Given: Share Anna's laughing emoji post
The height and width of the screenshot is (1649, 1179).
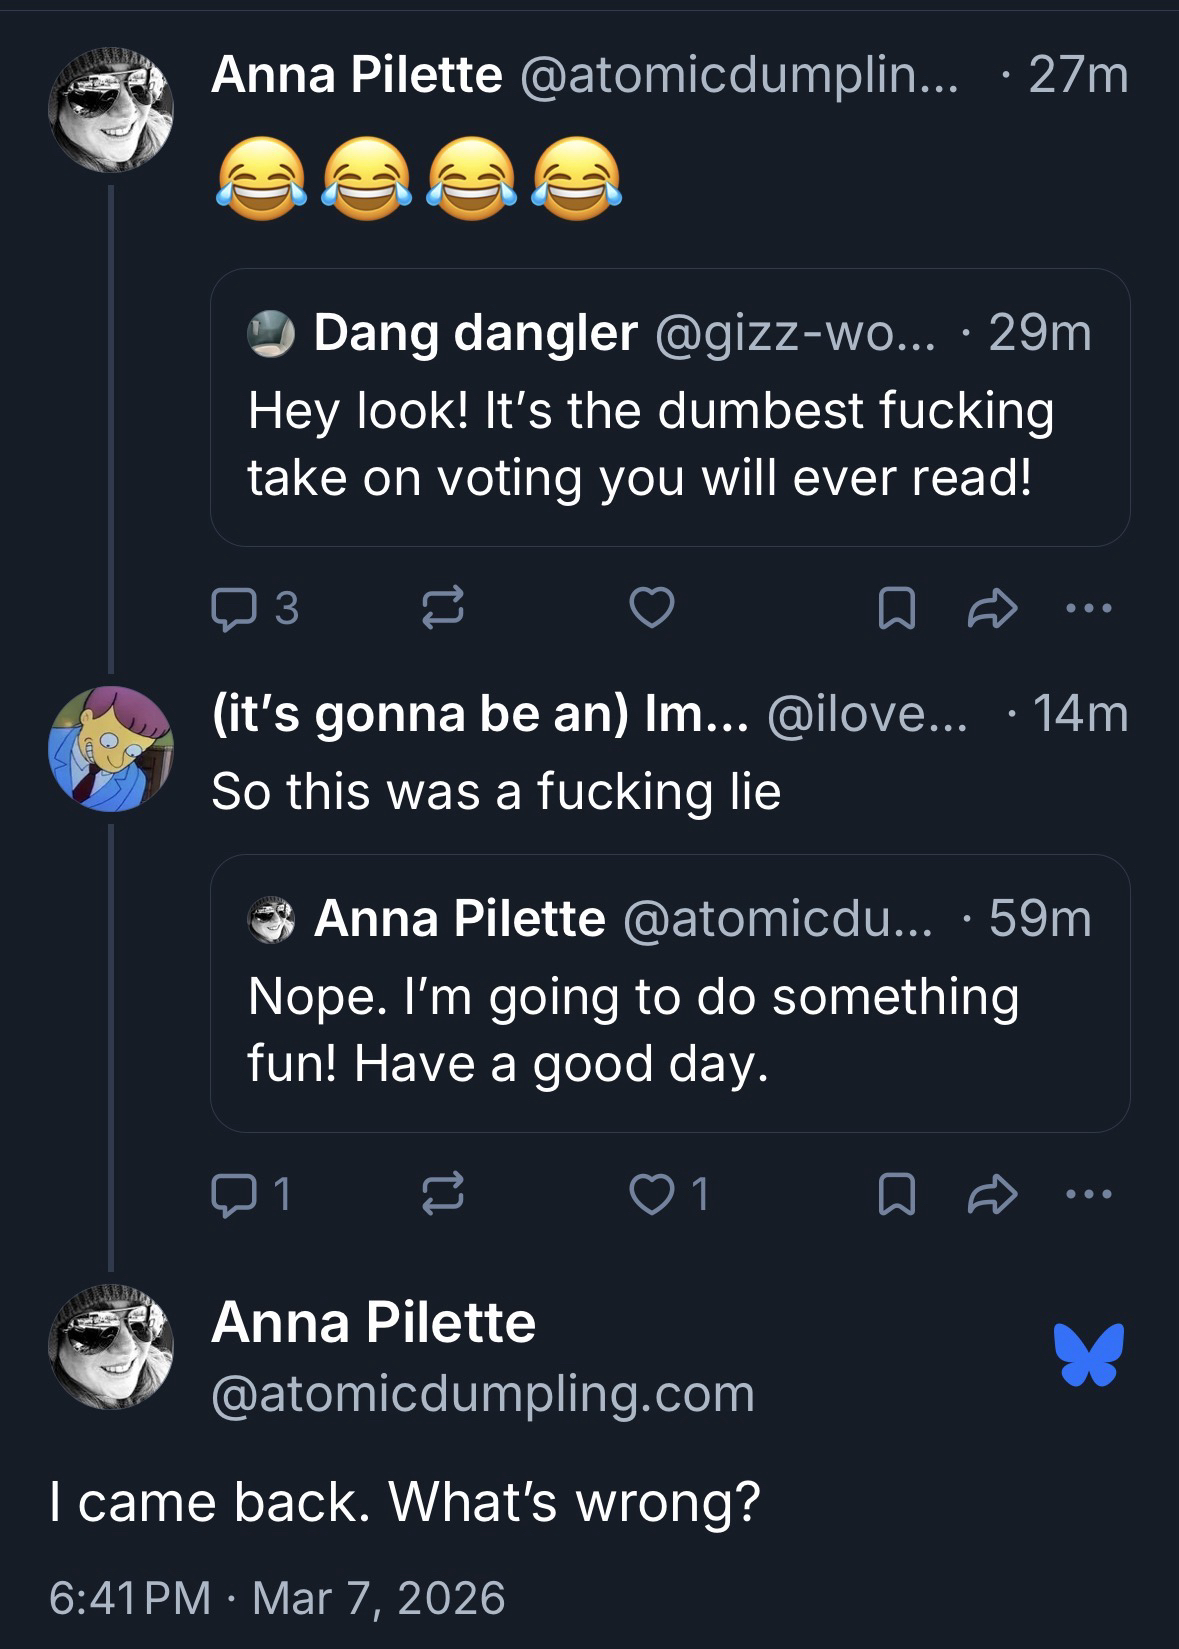Looking at the screenshot, I should (992, 608).
